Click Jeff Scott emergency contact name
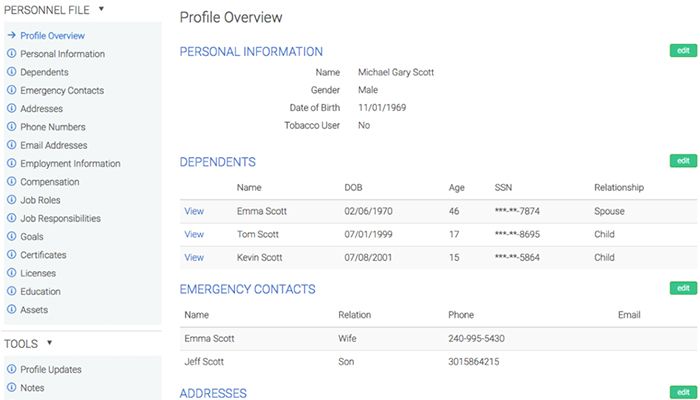Image resolution: width=700 pixels, height=400 pixels. pyautogui.click(x=204, y=362)
